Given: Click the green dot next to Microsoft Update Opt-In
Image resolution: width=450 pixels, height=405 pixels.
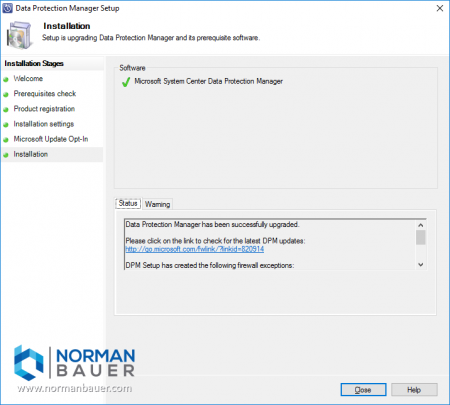Looking at the screenshot, I should pos(6,140).
